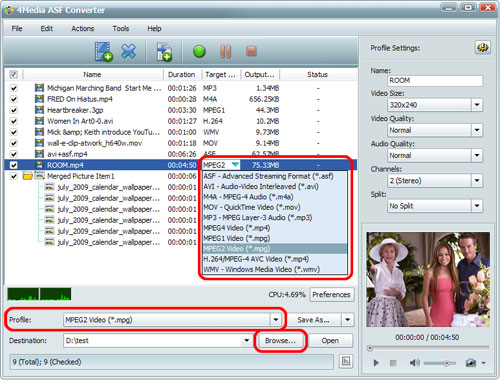The height and width of the screenshot is (380, 500).
Task: Uncheck the Heartbreaker.3gp checkbox
Action: point(14,110)
